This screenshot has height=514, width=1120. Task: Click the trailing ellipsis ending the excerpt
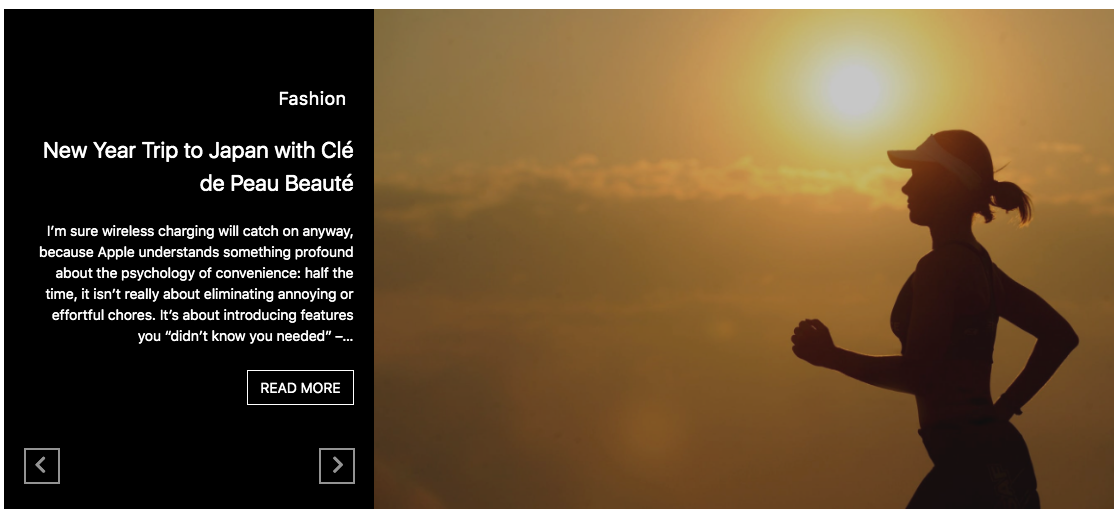347,337
